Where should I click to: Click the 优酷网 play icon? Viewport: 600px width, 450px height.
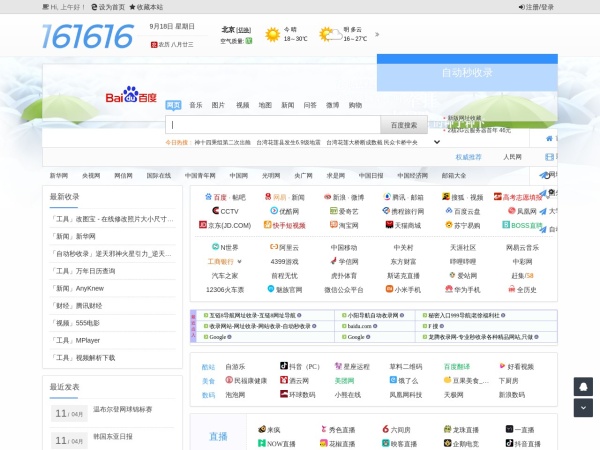pyautogui.click(x=274, y=211)
